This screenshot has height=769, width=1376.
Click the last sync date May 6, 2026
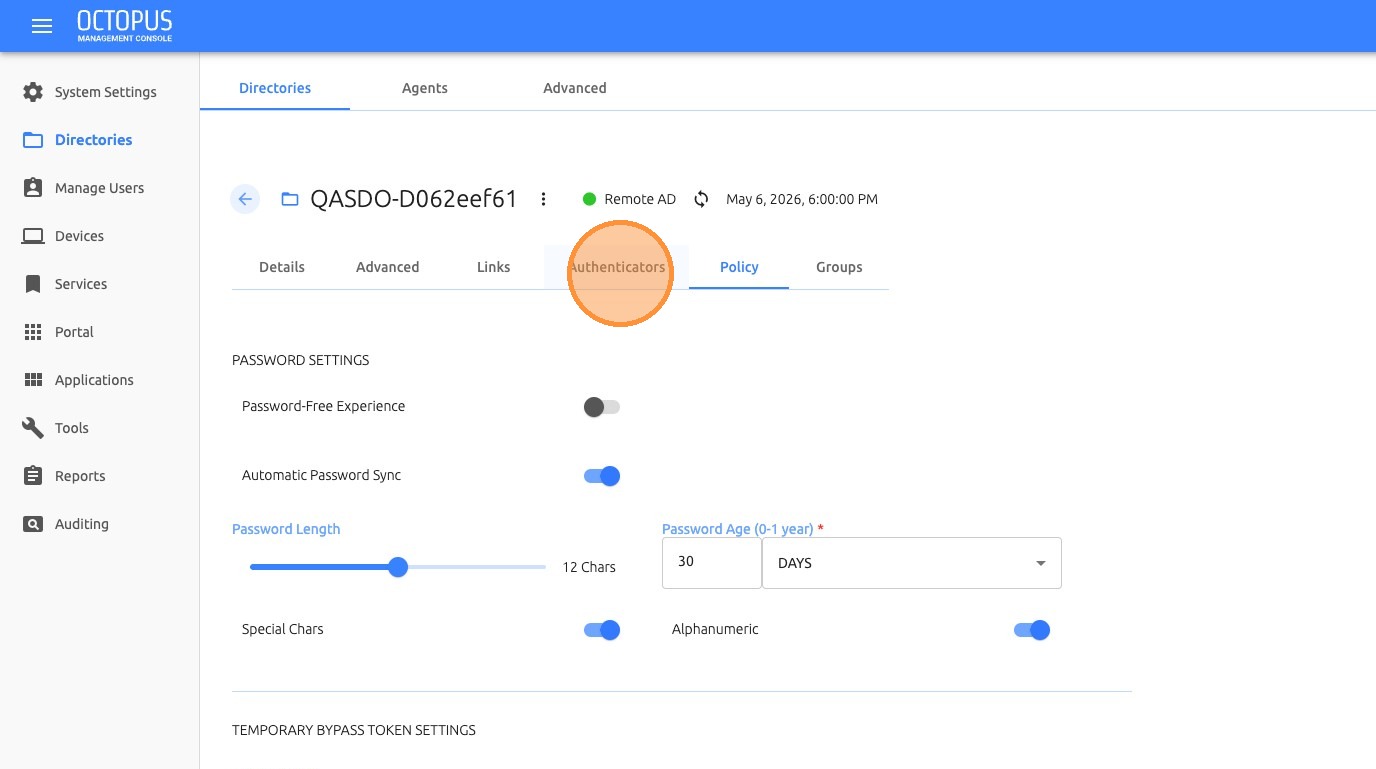coord(802,199)
